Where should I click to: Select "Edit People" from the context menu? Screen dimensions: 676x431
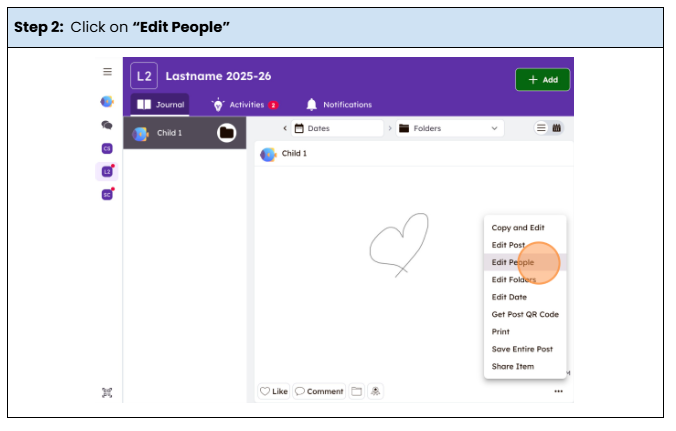point(513,262)
